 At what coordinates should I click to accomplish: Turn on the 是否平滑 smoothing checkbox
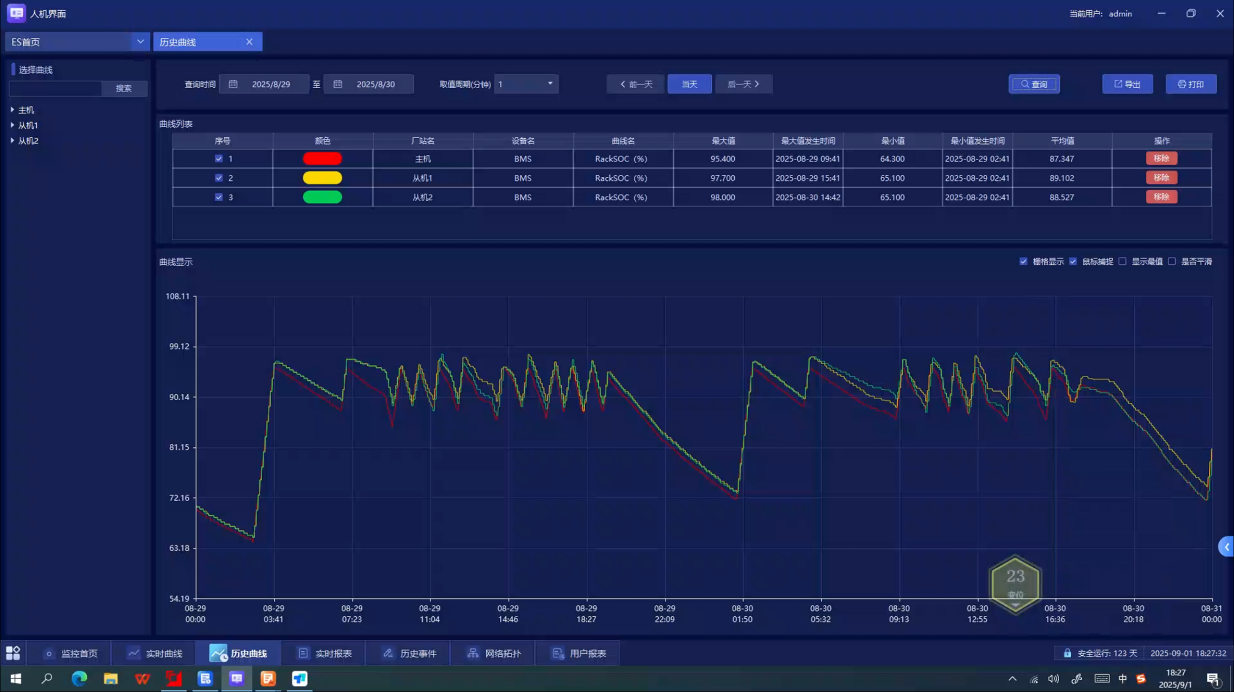pyautogui.click(x=1172, y=262)
